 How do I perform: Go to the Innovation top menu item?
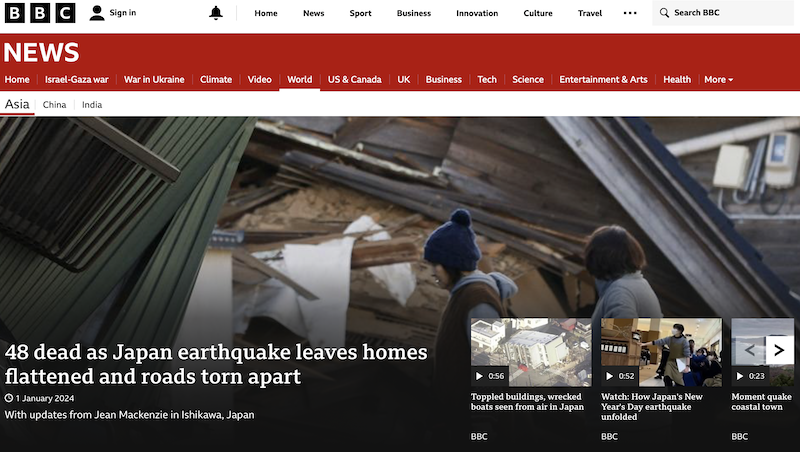point(477,13)
